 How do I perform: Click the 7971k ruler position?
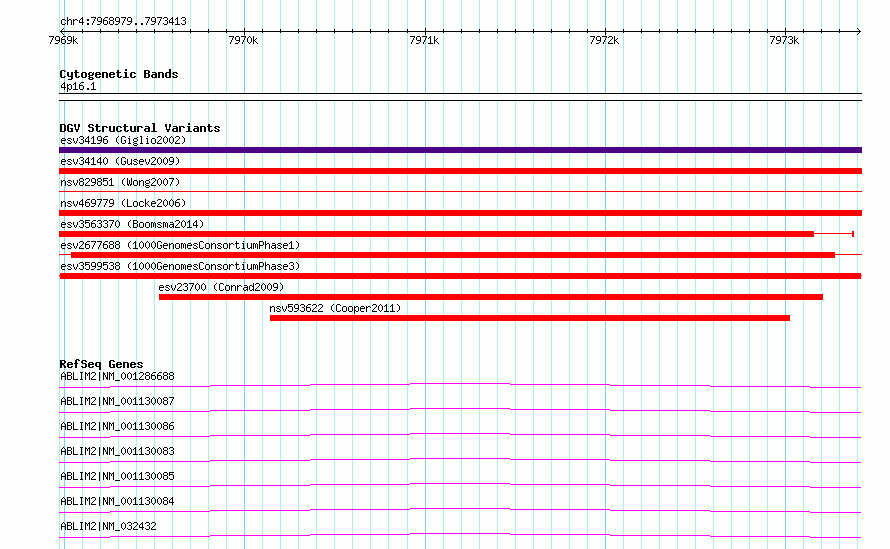[424, 40]
